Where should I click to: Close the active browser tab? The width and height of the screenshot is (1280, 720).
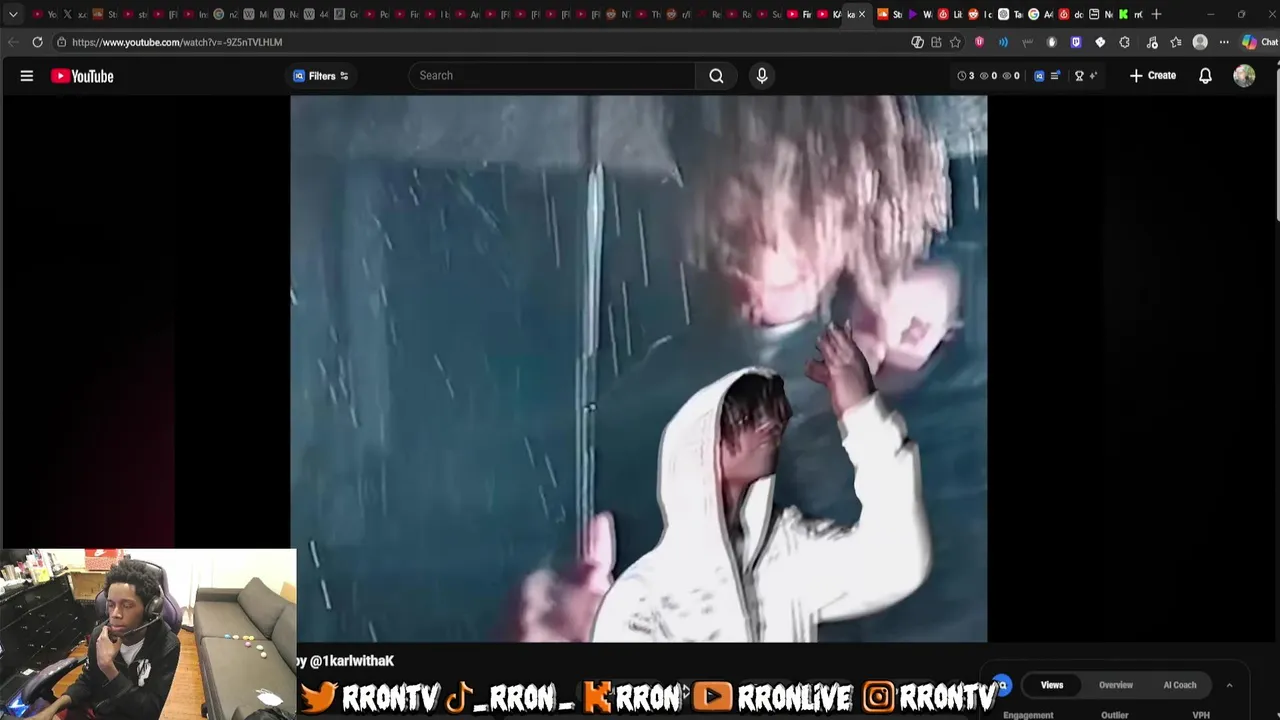click(862, 14)
